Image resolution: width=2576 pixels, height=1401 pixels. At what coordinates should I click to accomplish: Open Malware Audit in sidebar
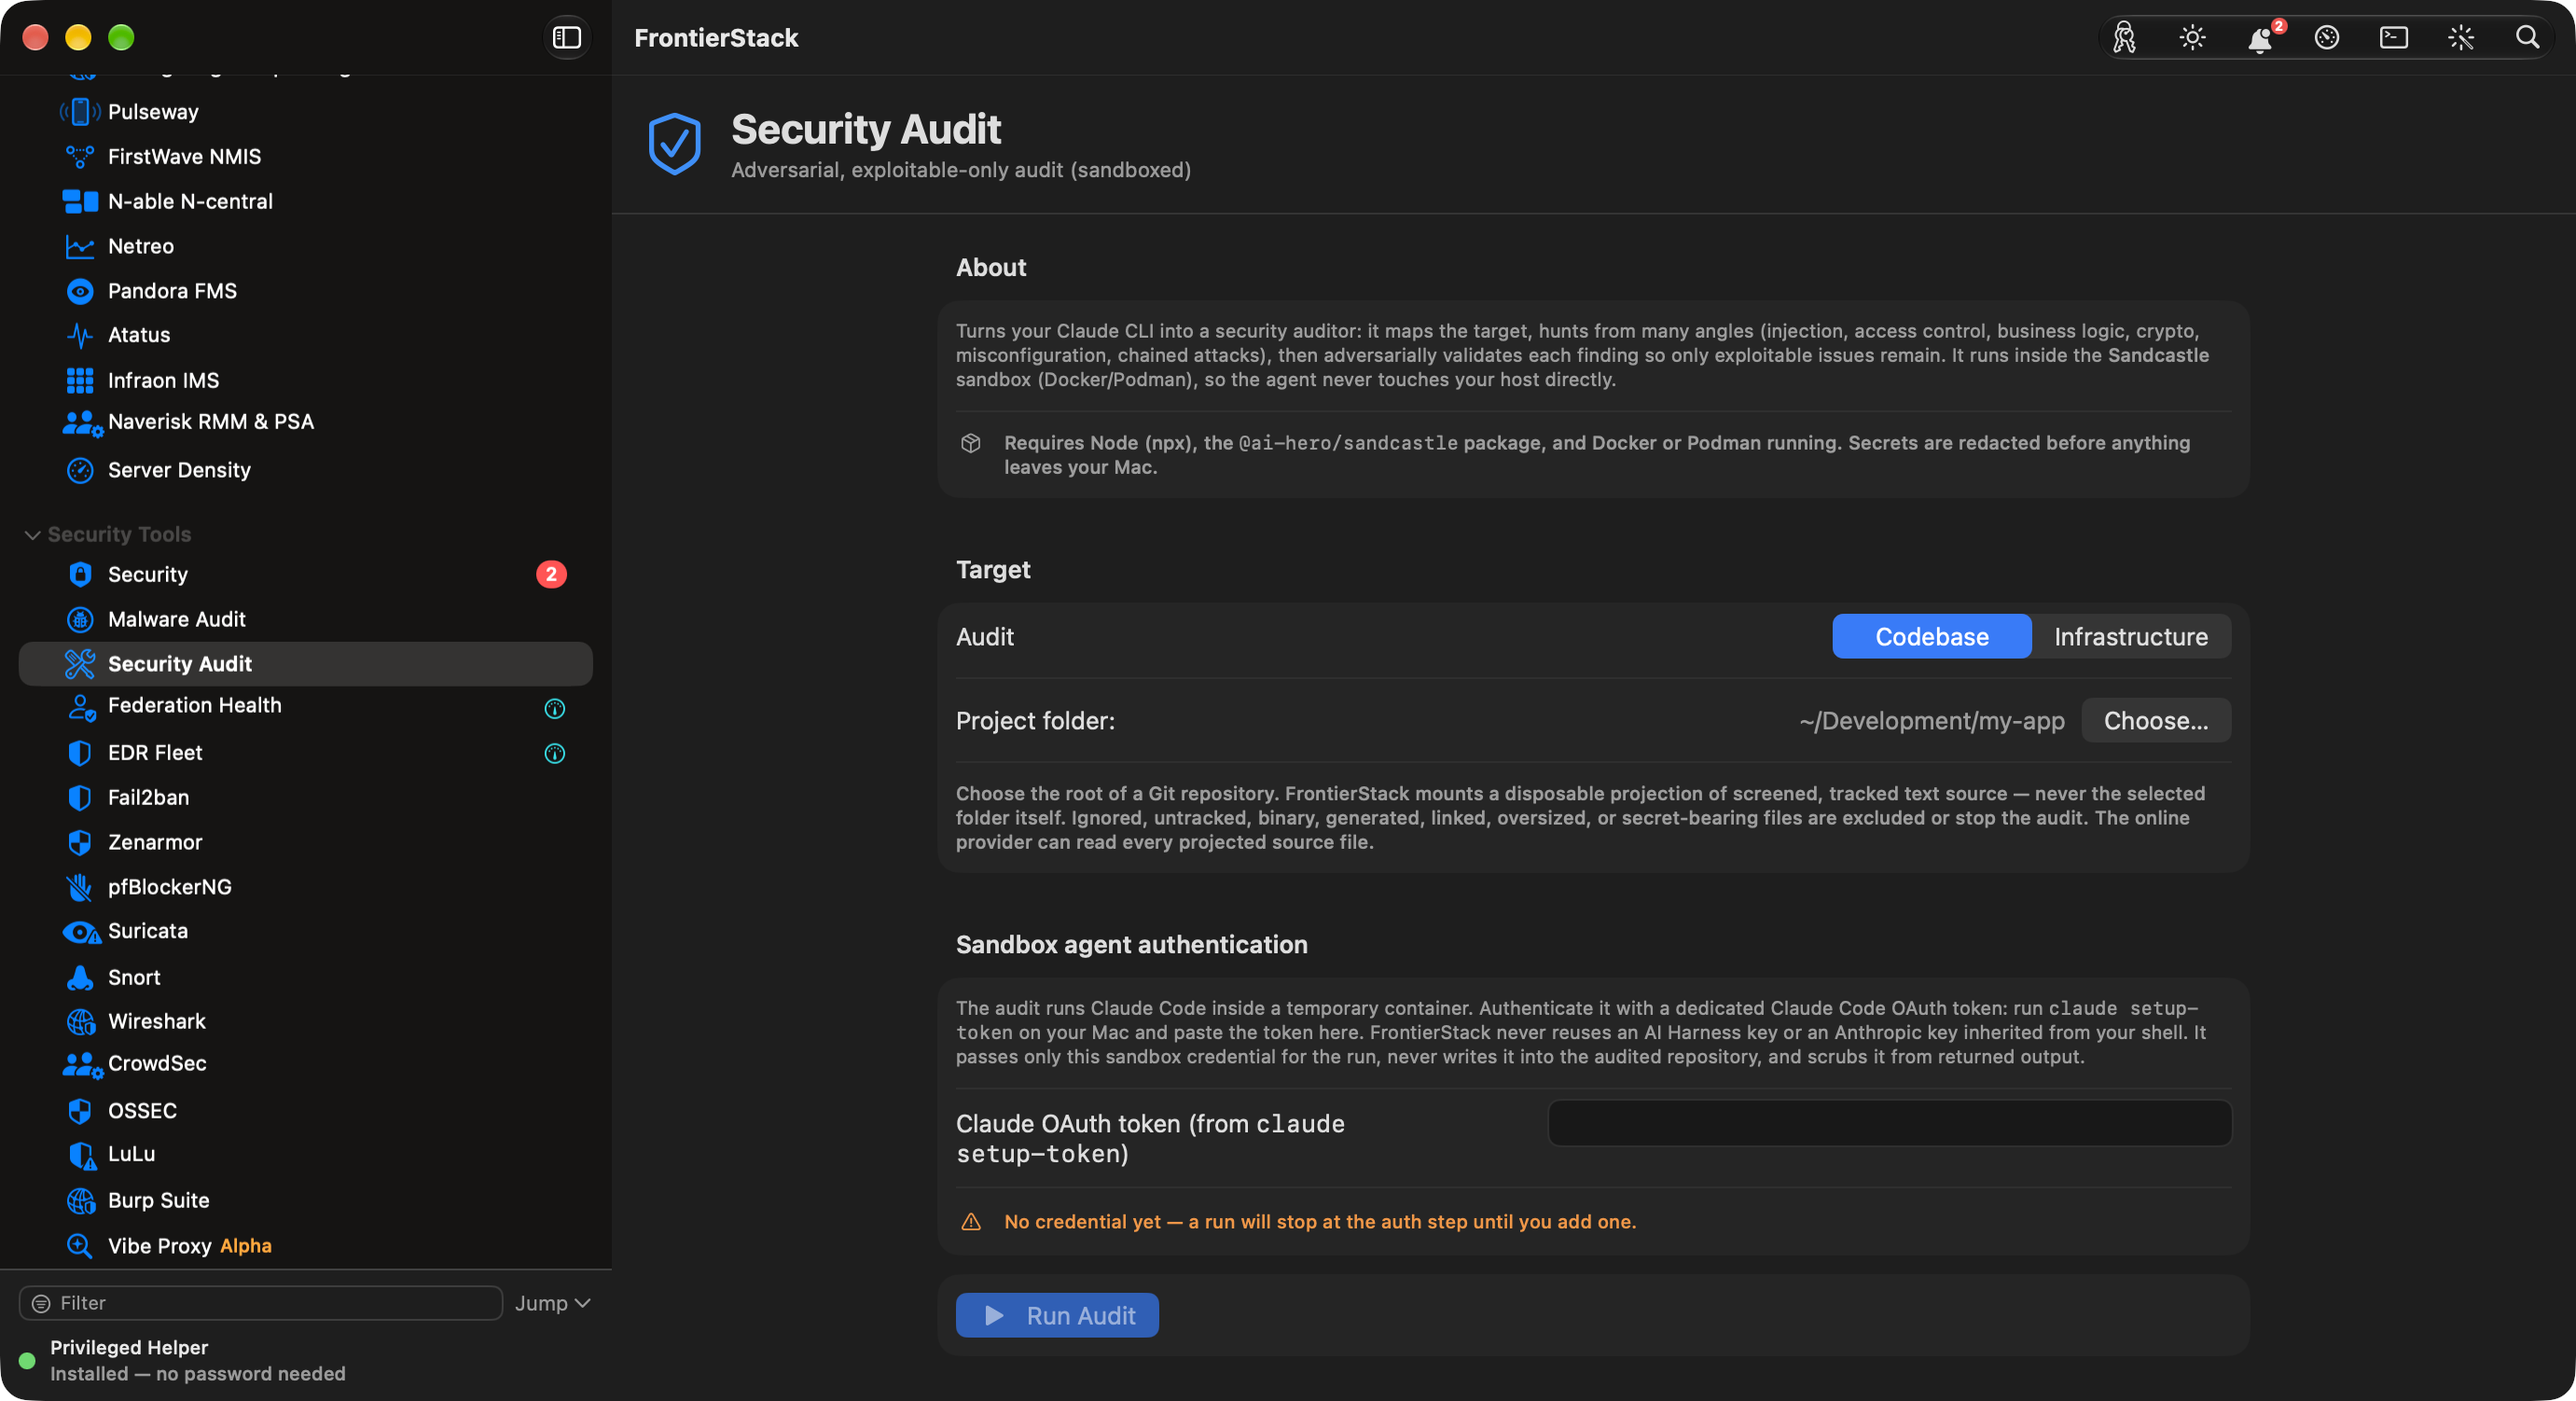point(306,619)
